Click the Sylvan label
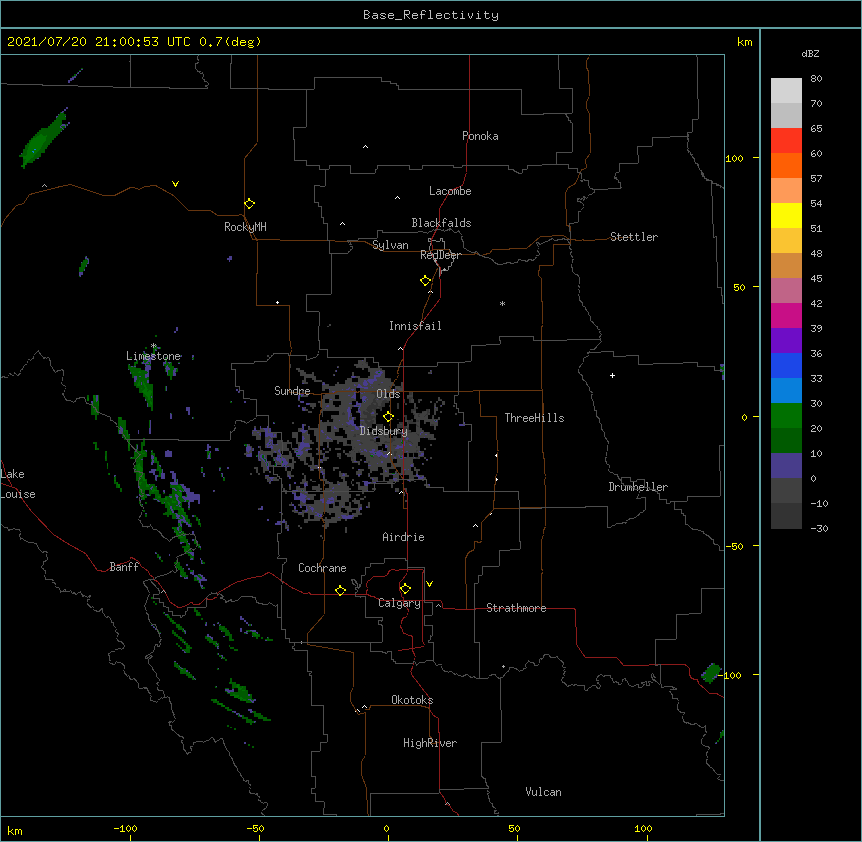862x842 pixels. coord(390,245)
